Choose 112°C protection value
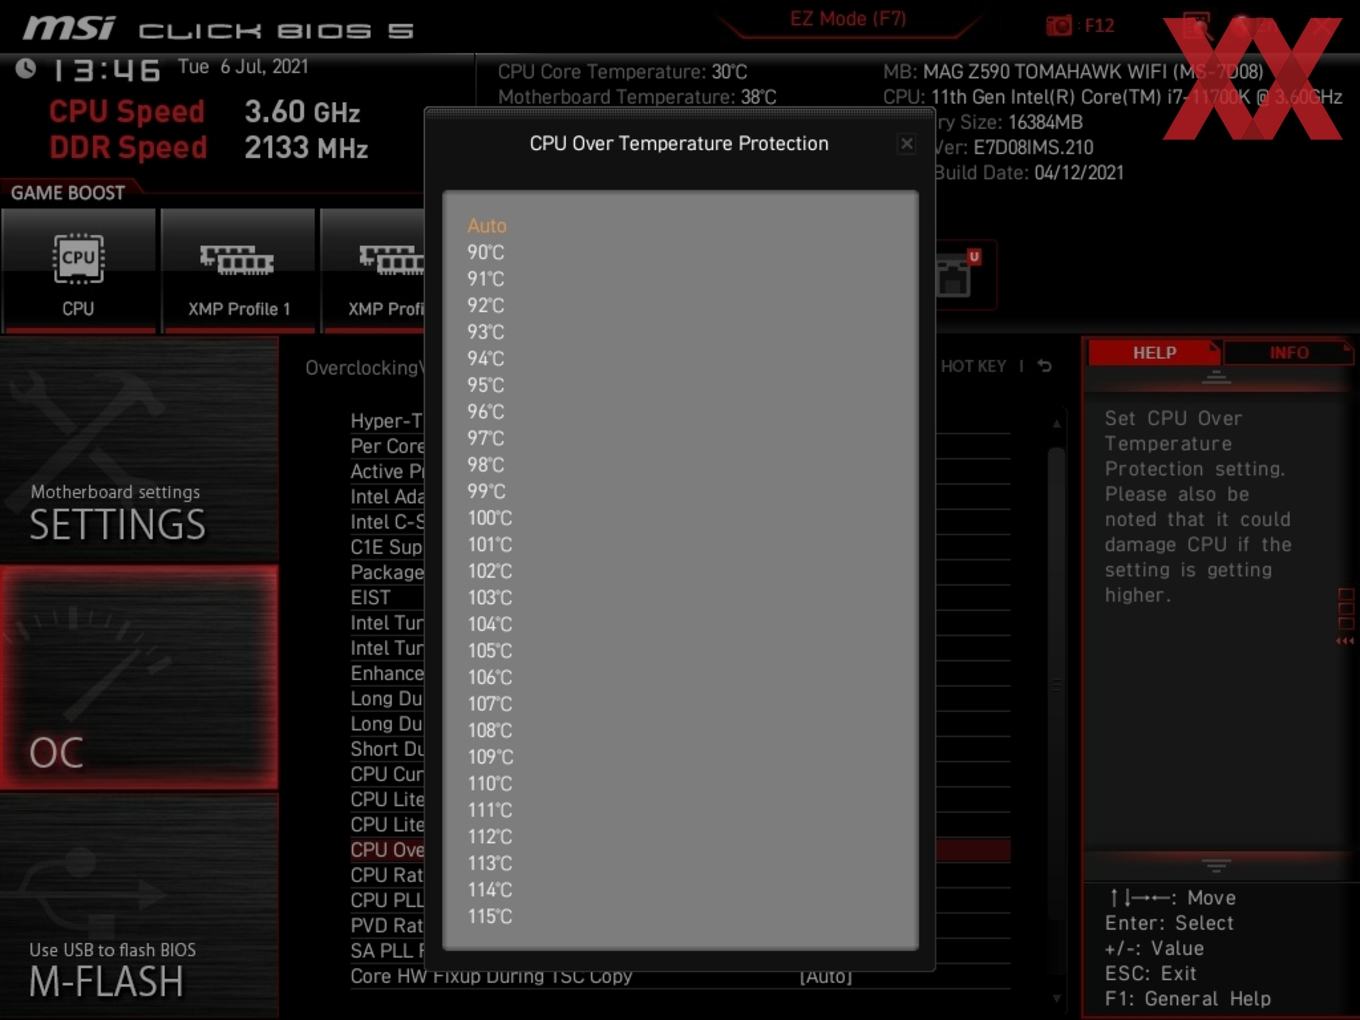1360x1020 pixels. 490,837
